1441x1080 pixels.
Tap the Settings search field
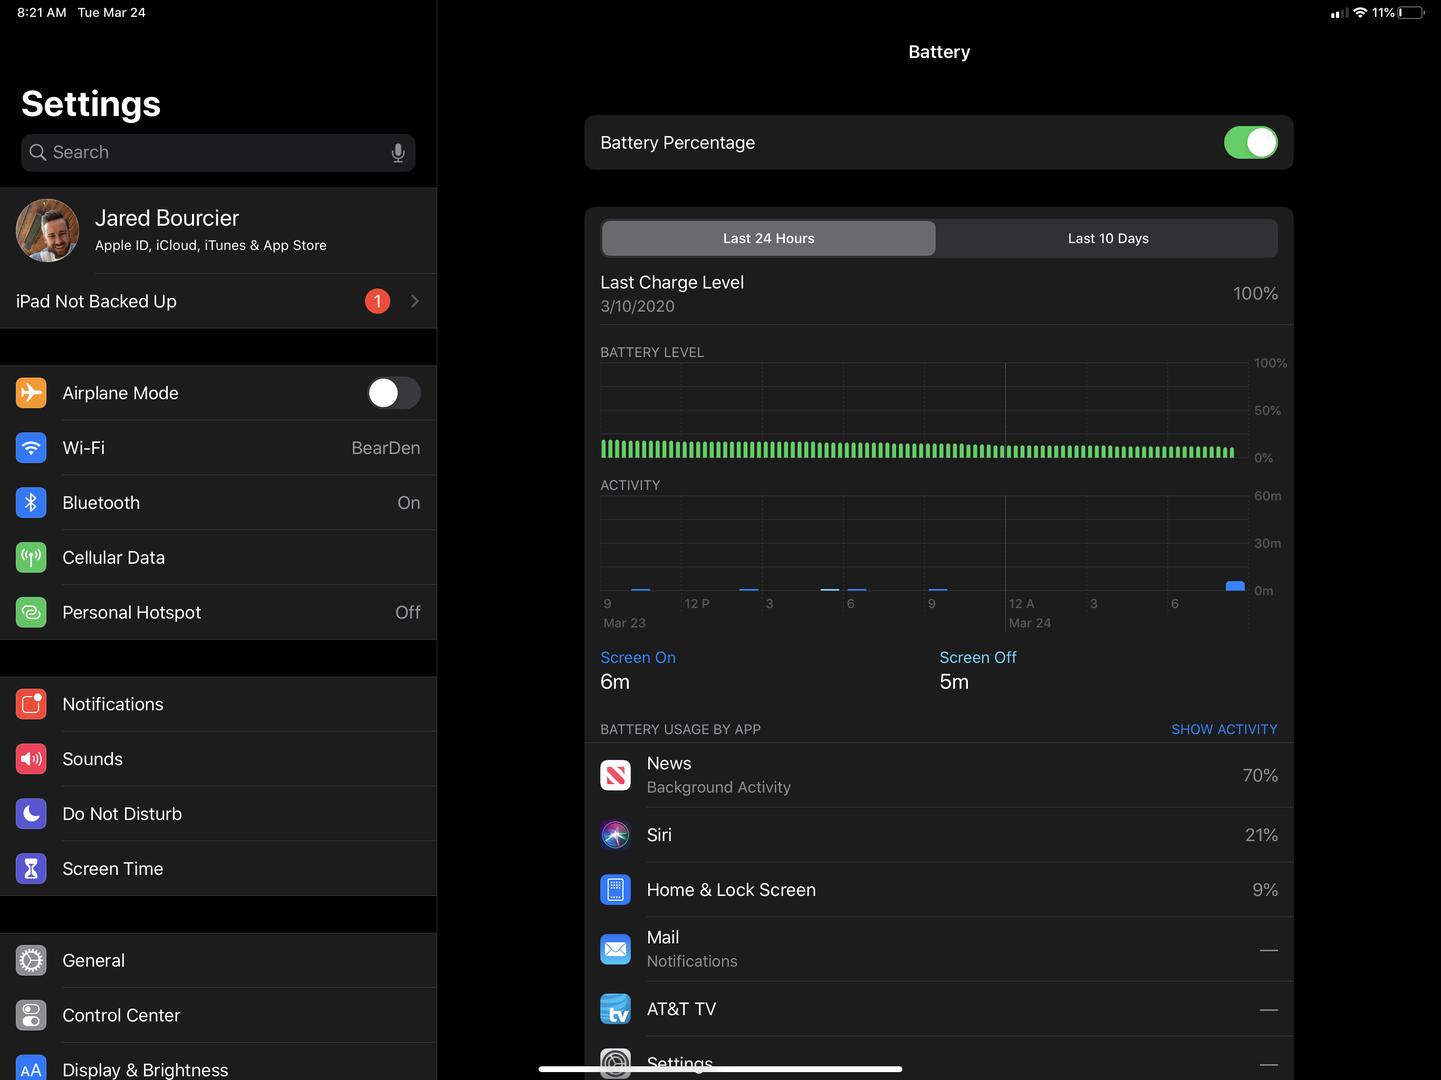(218, 152)
